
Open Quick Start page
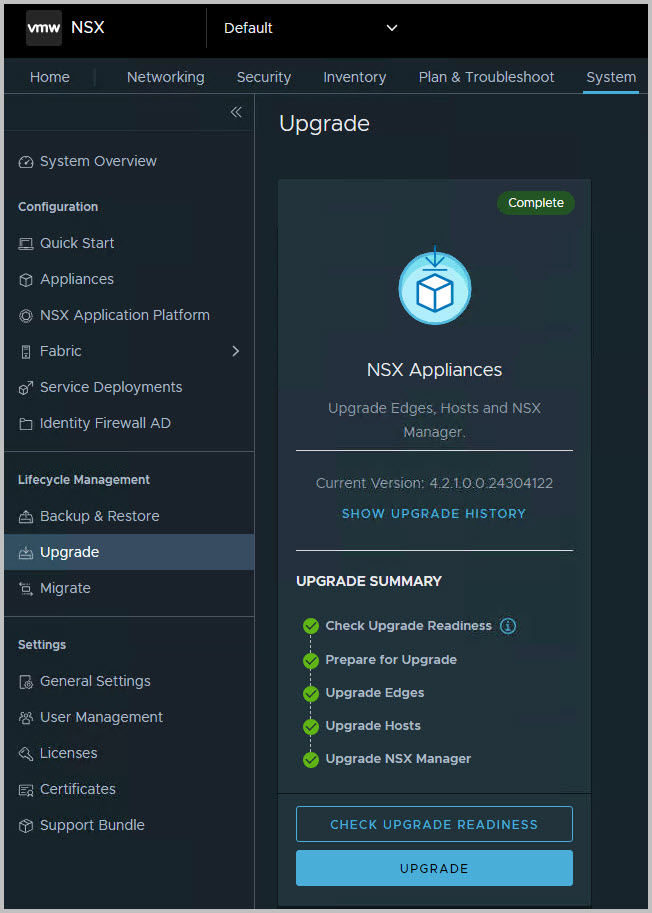coord(77,243)
